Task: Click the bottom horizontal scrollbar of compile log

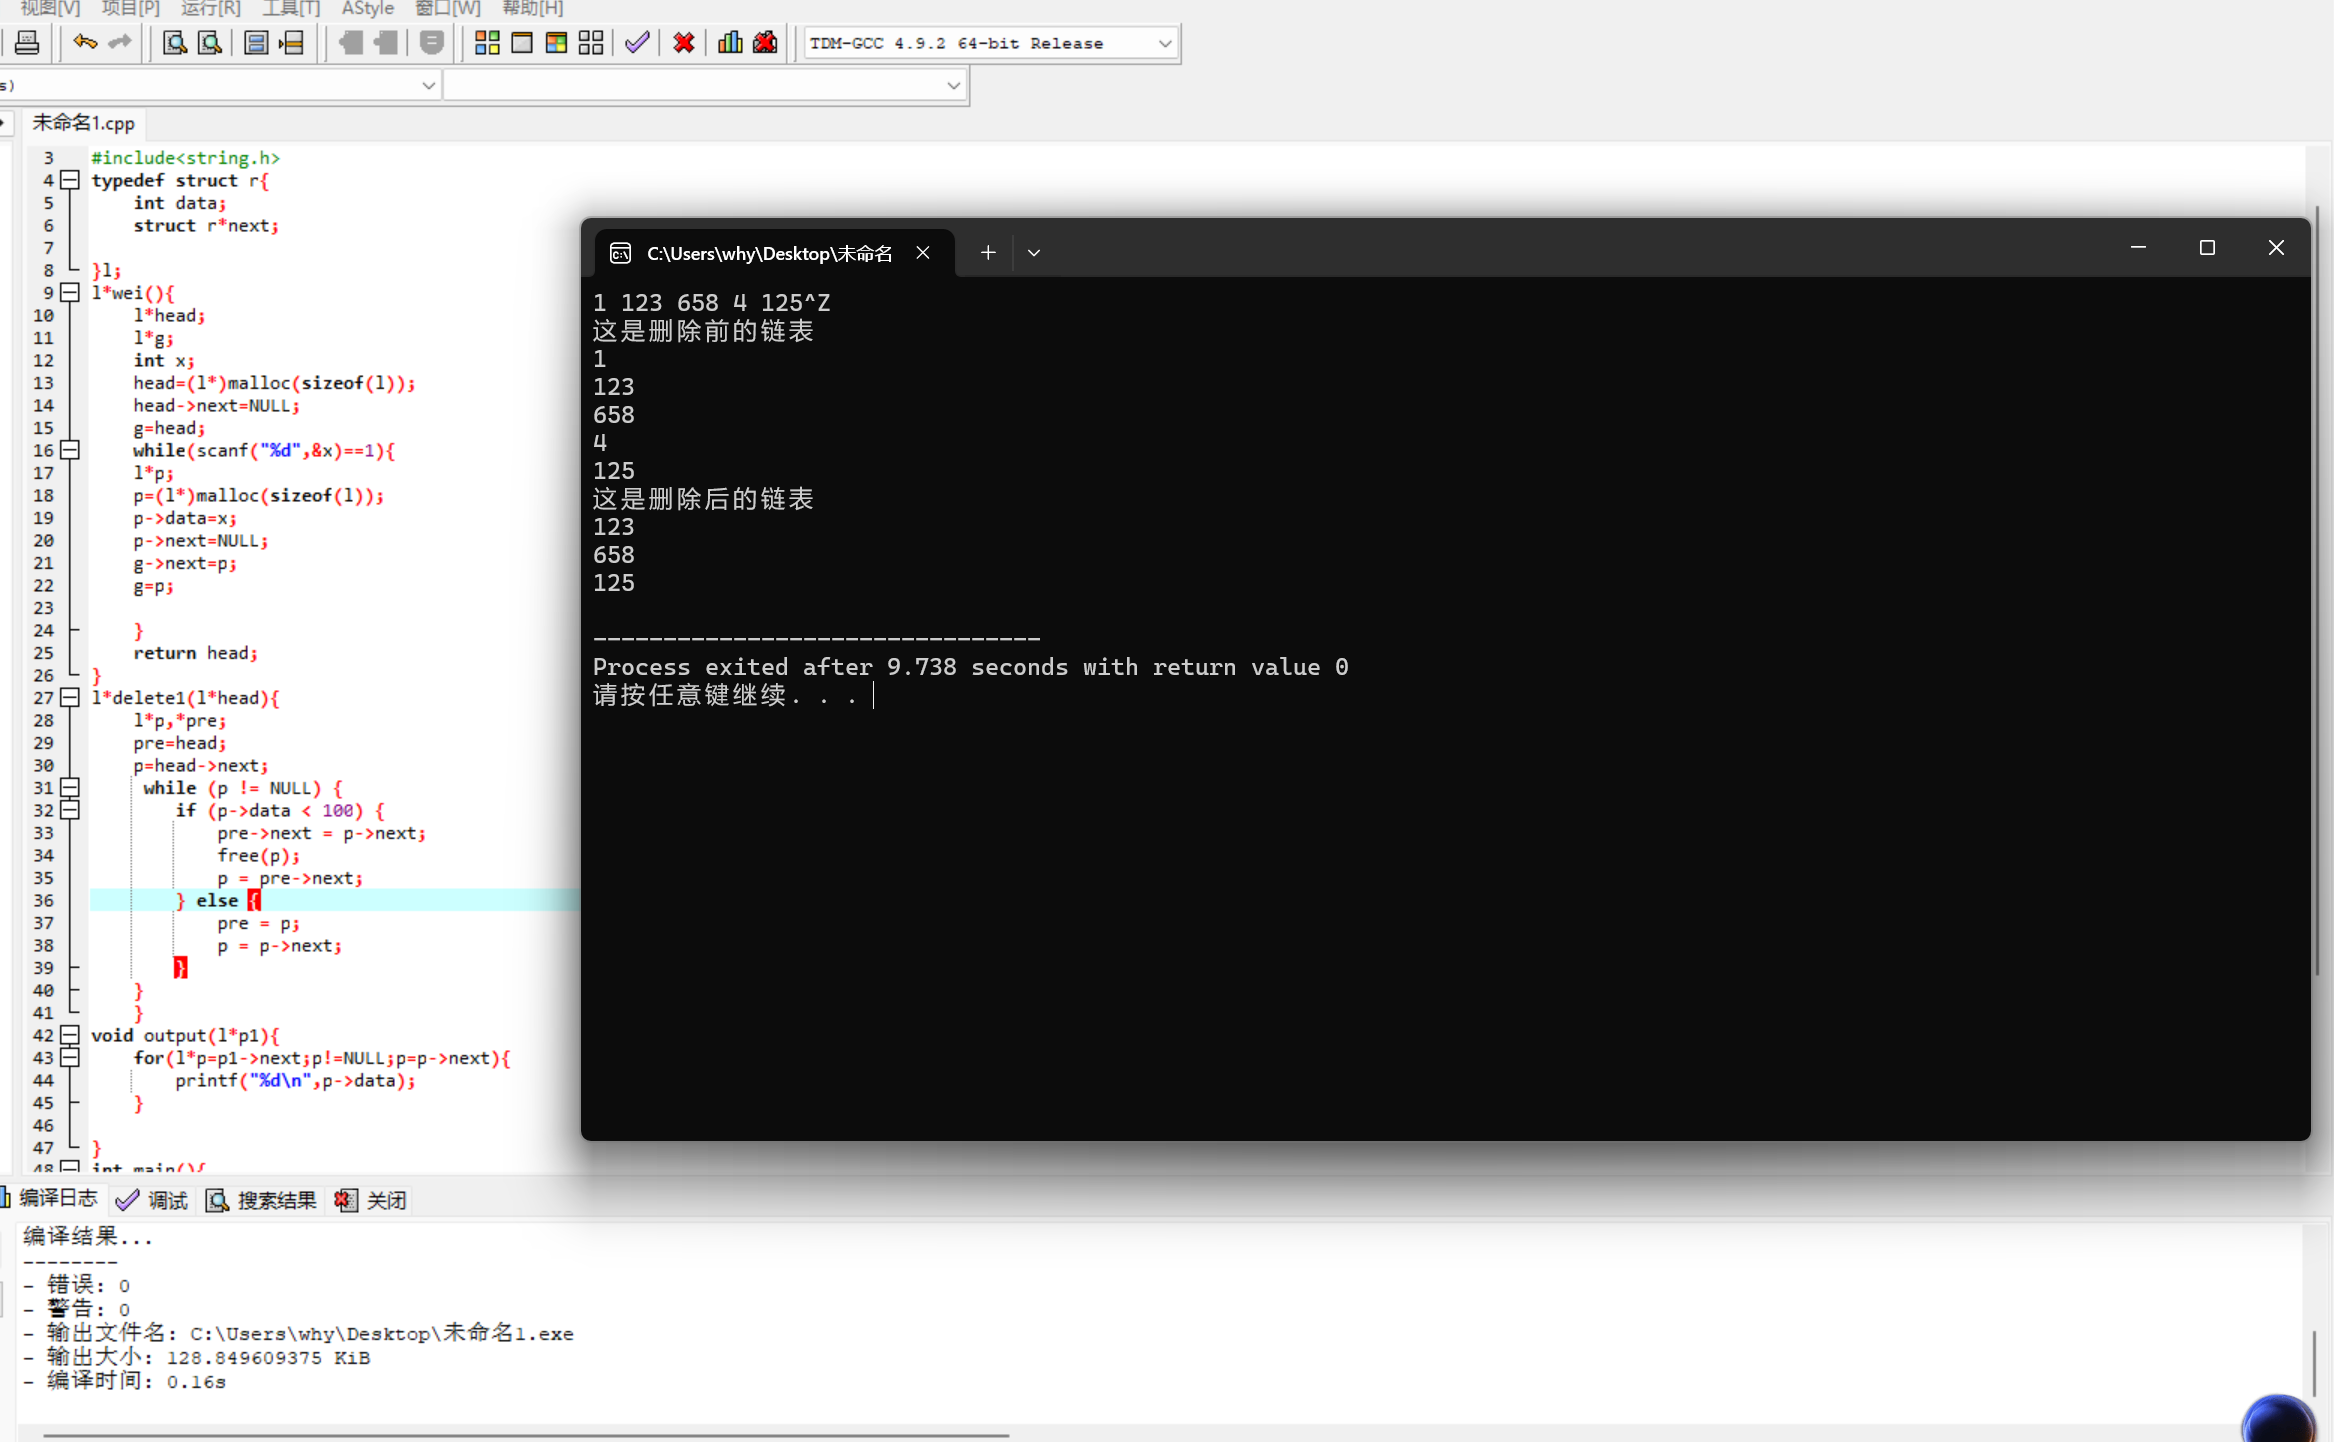Action: 525,1435
